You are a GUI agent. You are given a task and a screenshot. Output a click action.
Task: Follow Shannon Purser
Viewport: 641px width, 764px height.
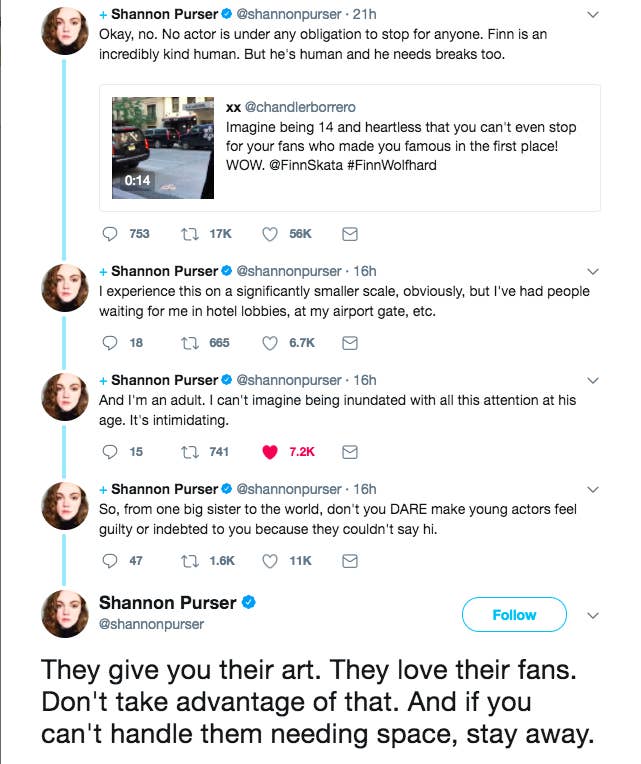tap(514, 614)
